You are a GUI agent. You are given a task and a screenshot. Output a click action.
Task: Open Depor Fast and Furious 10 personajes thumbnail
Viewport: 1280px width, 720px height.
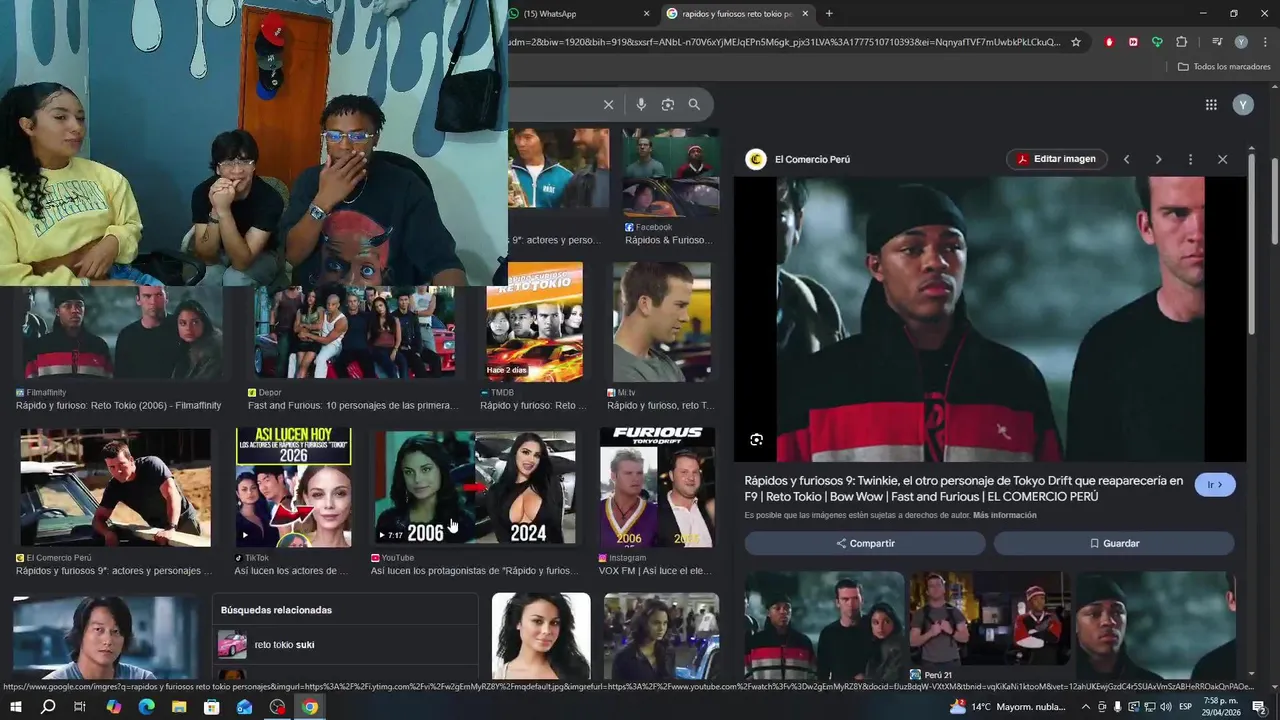[x=354, y=332]
